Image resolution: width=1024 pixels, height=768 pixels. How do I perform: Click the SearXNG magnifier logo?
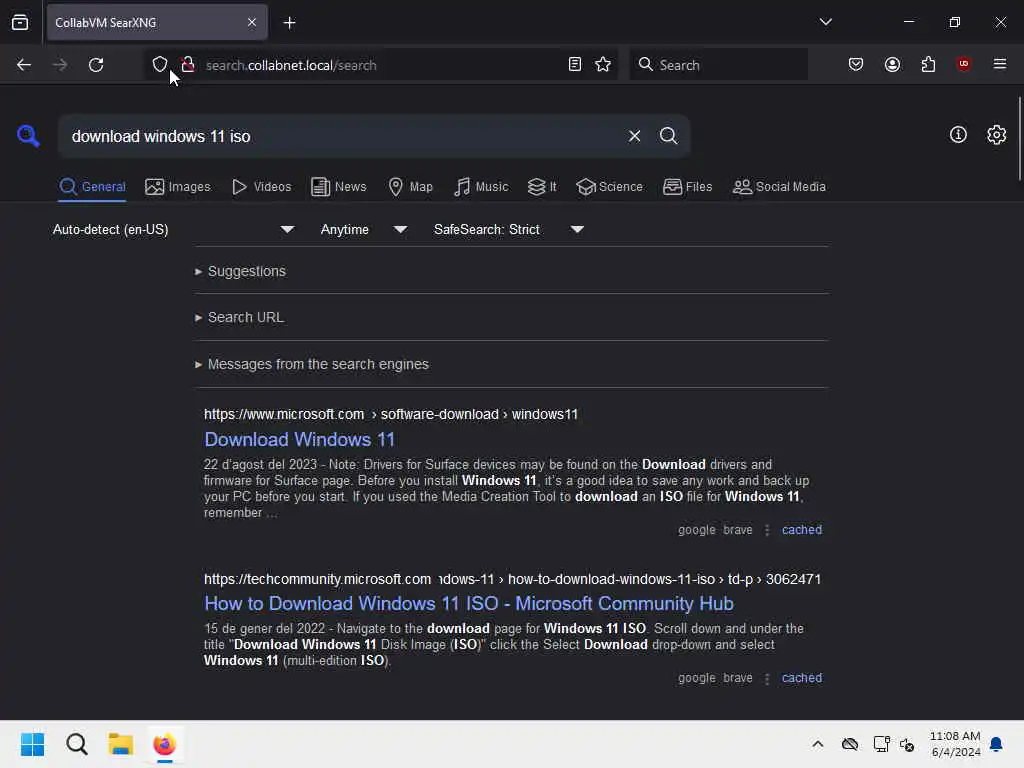(28, 136)
